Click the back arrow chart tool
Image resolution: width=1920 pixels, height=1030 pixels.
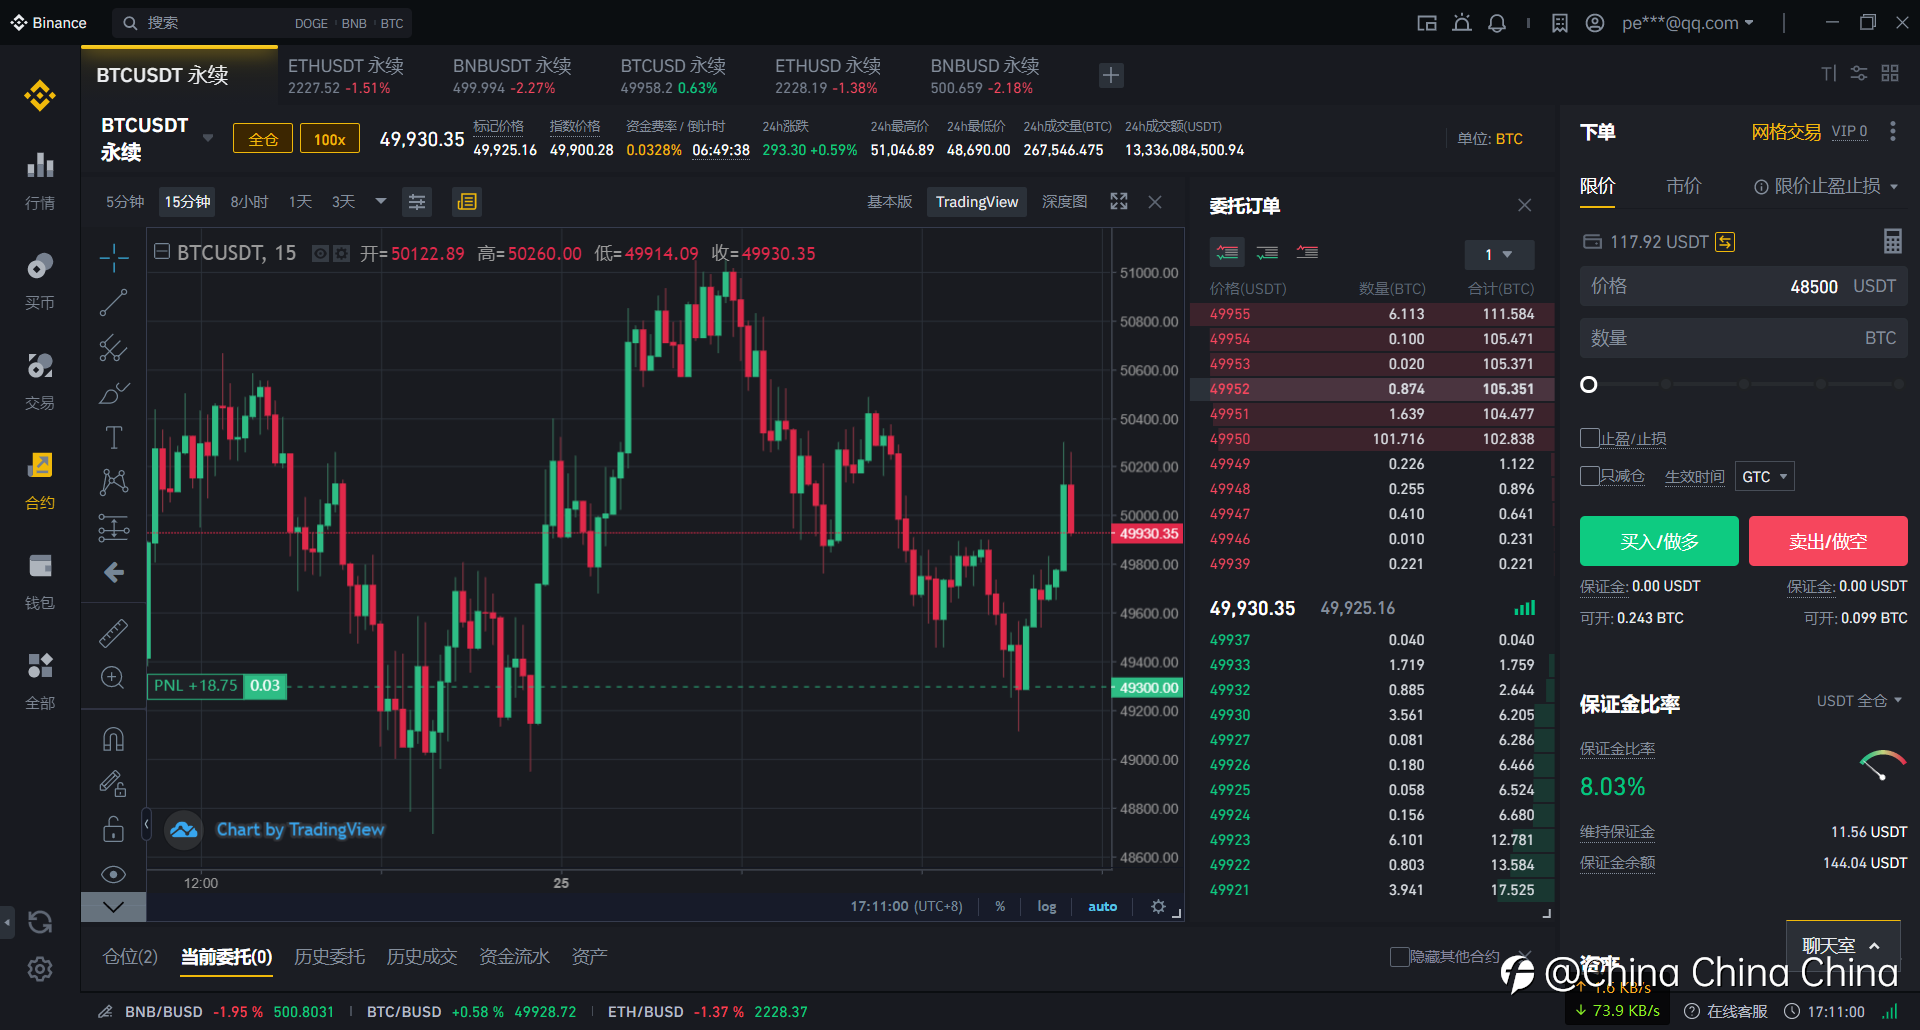click(114, 572)
